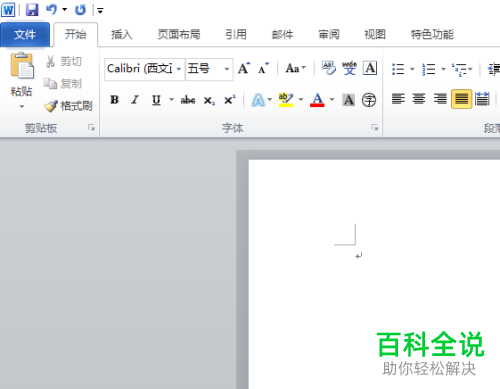
Task: Open the 视图 tab
Action: point(375,34)
